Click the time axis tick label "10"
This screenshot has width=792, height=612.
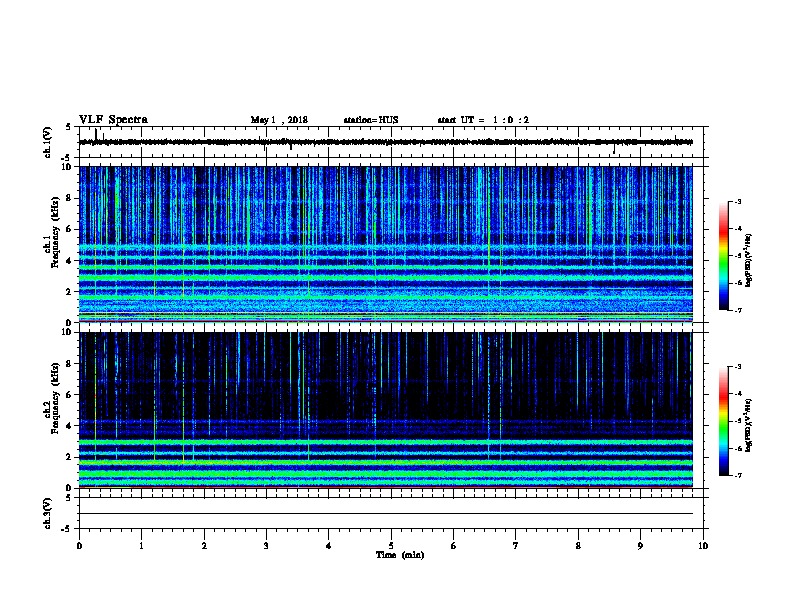(x=703, y=546)
